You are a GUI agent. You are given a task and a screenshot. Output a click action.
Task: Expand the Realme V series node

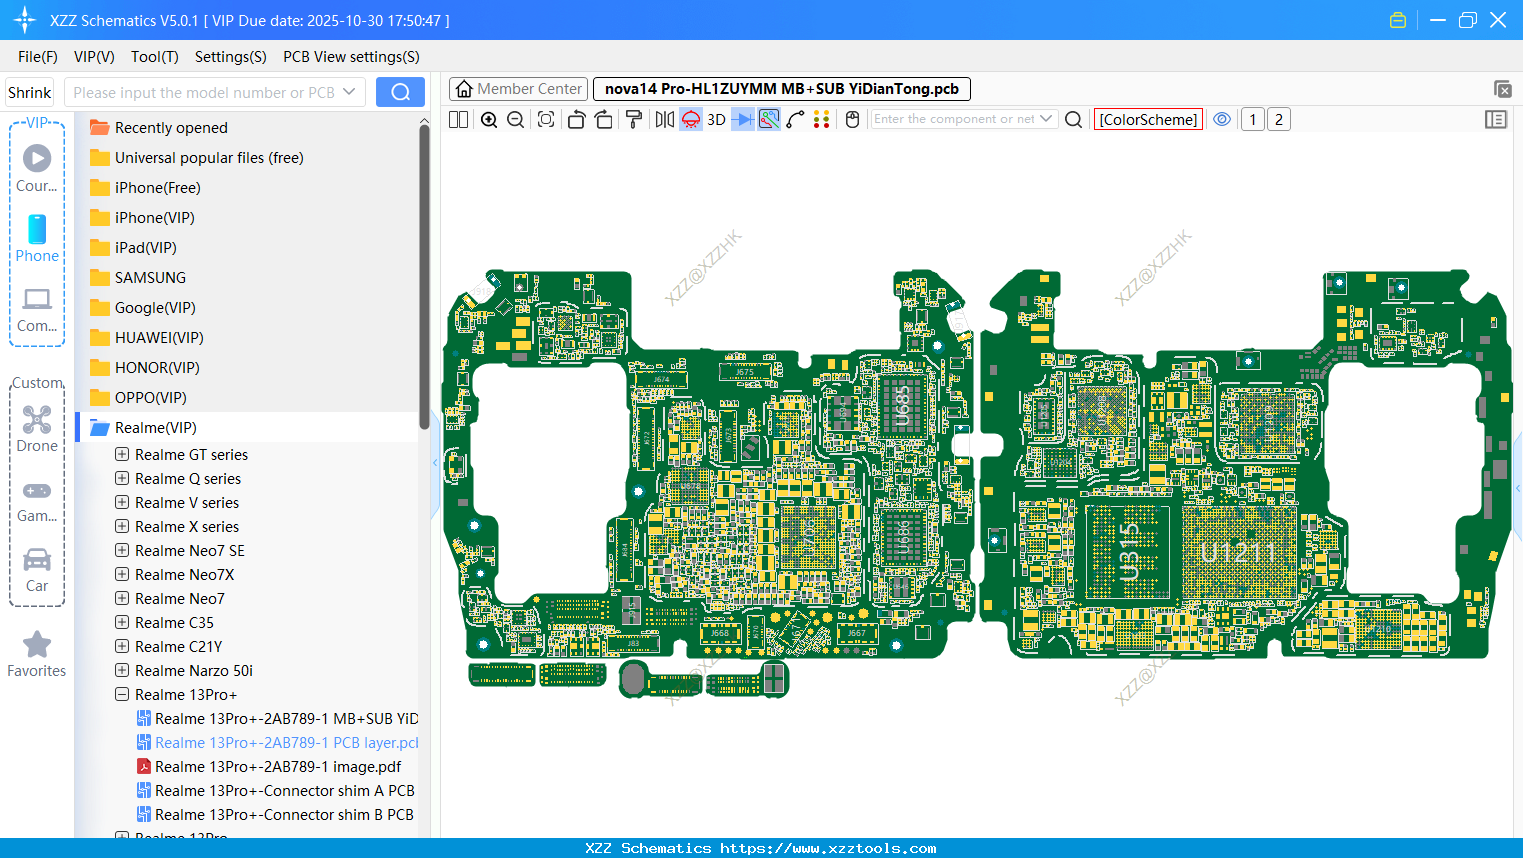pyautogui.click(x=122, y=502)
